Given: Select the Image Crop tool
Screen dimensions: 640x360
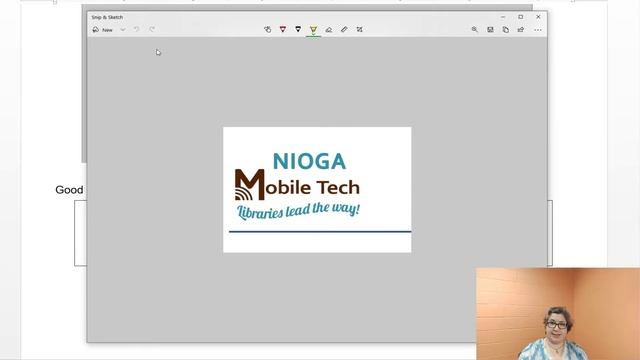Looking at the screenshot, I should [x=360, y=29].
